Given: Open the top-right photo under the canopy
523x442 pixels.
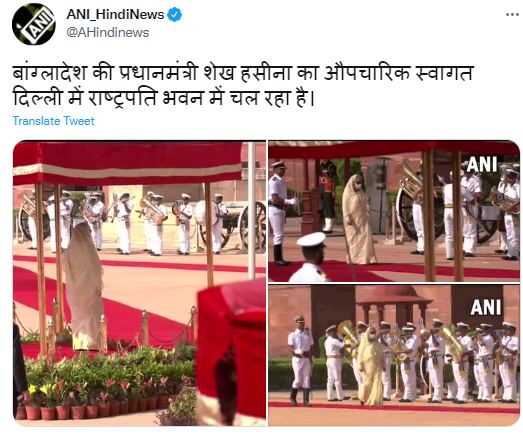Looking at the screenshot, I should click(x=394, y=211).
